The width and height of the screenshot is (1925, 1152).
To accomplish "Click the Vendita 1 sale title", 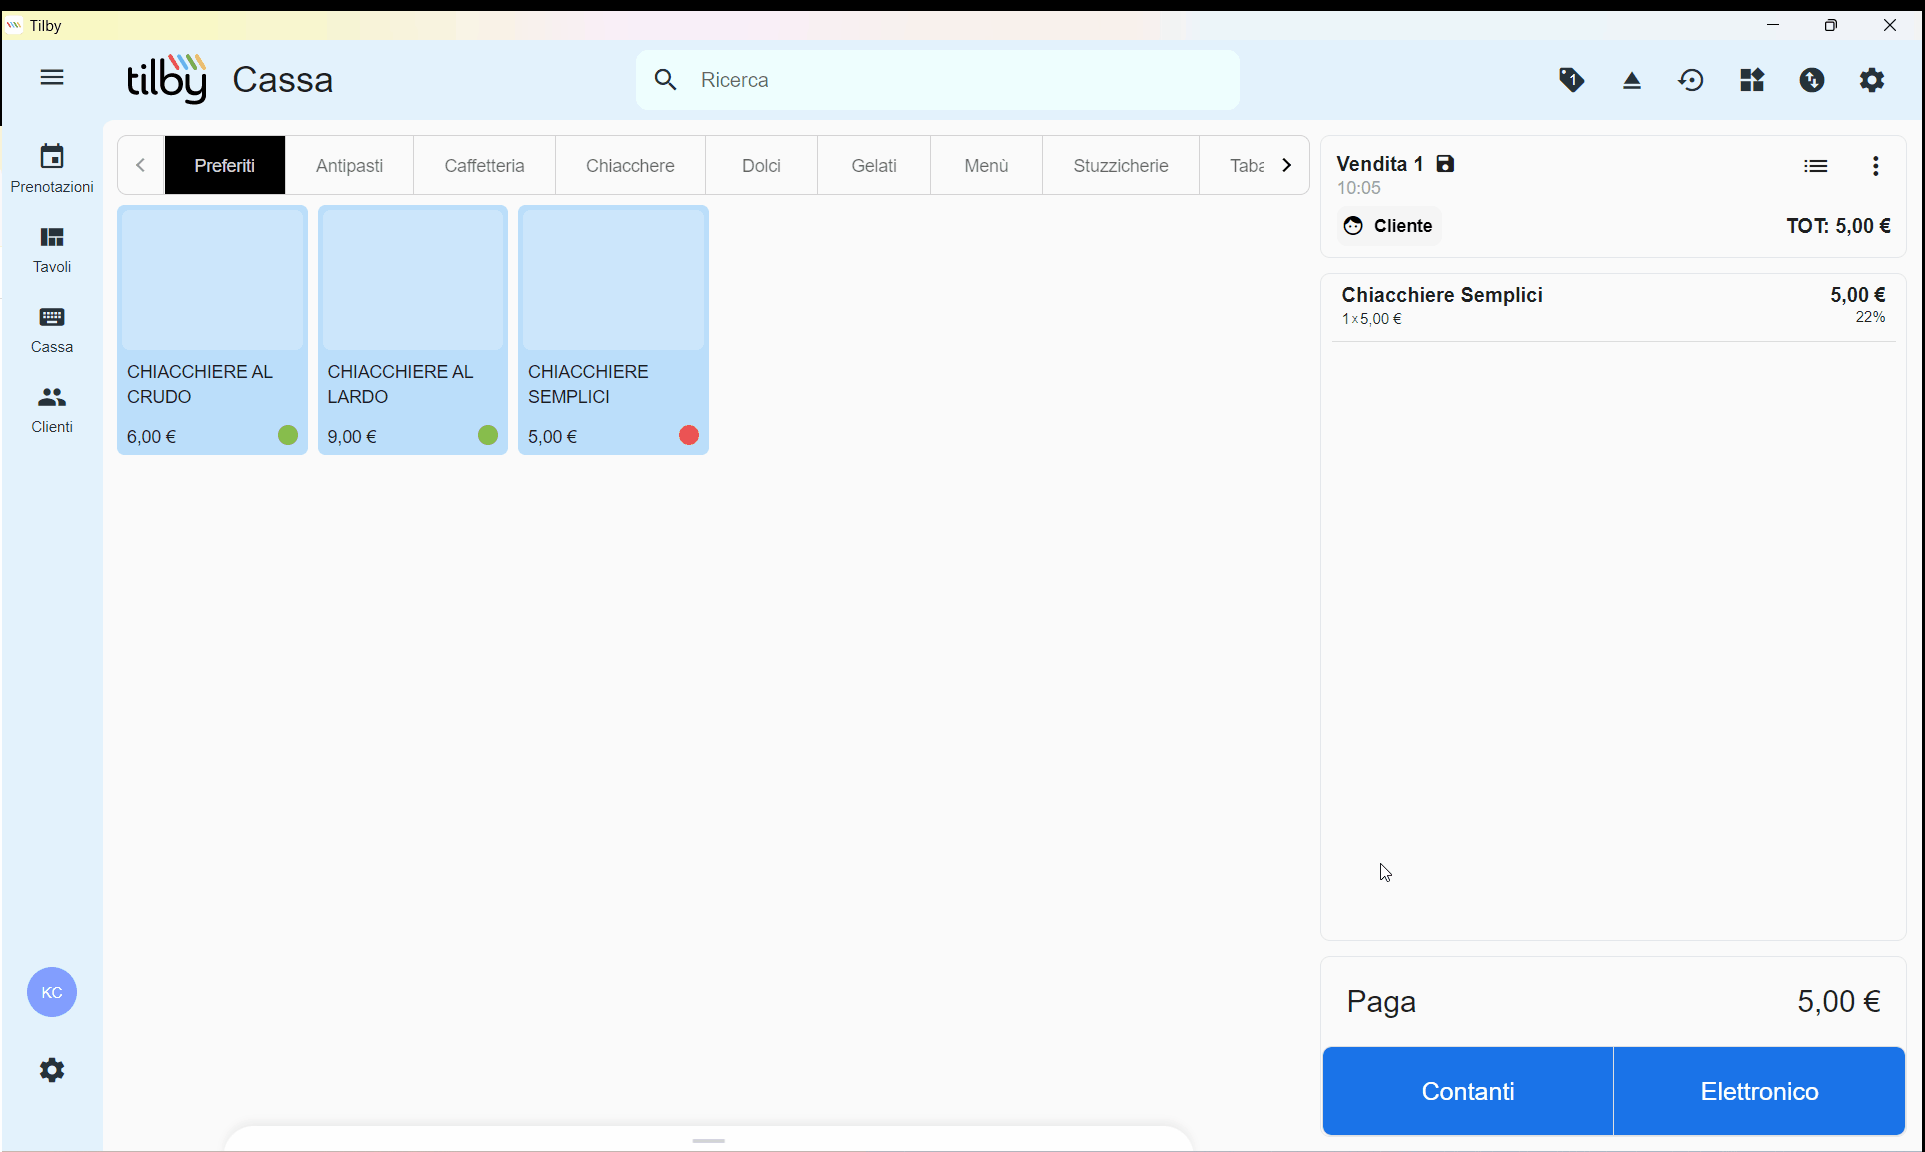I will (1380, 164).
